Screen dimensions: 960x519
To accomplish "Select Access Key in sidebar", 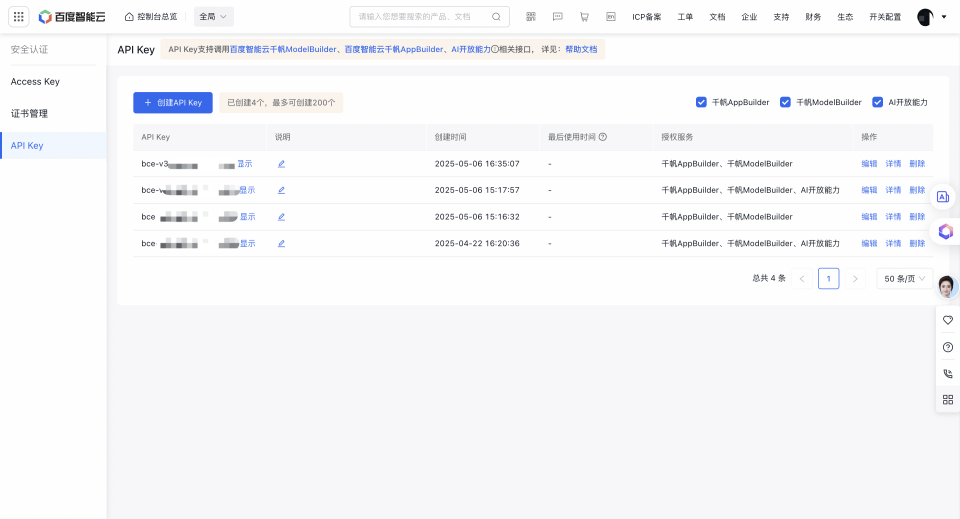I will (53, 81).
